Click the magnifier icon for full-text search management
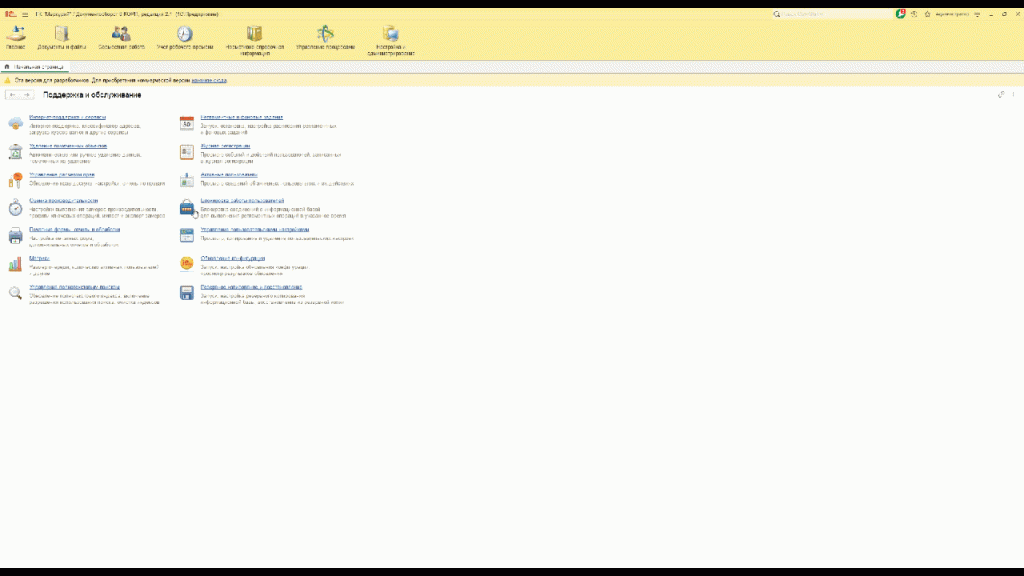Screen dimensions: 1024x576 [16, 293]
